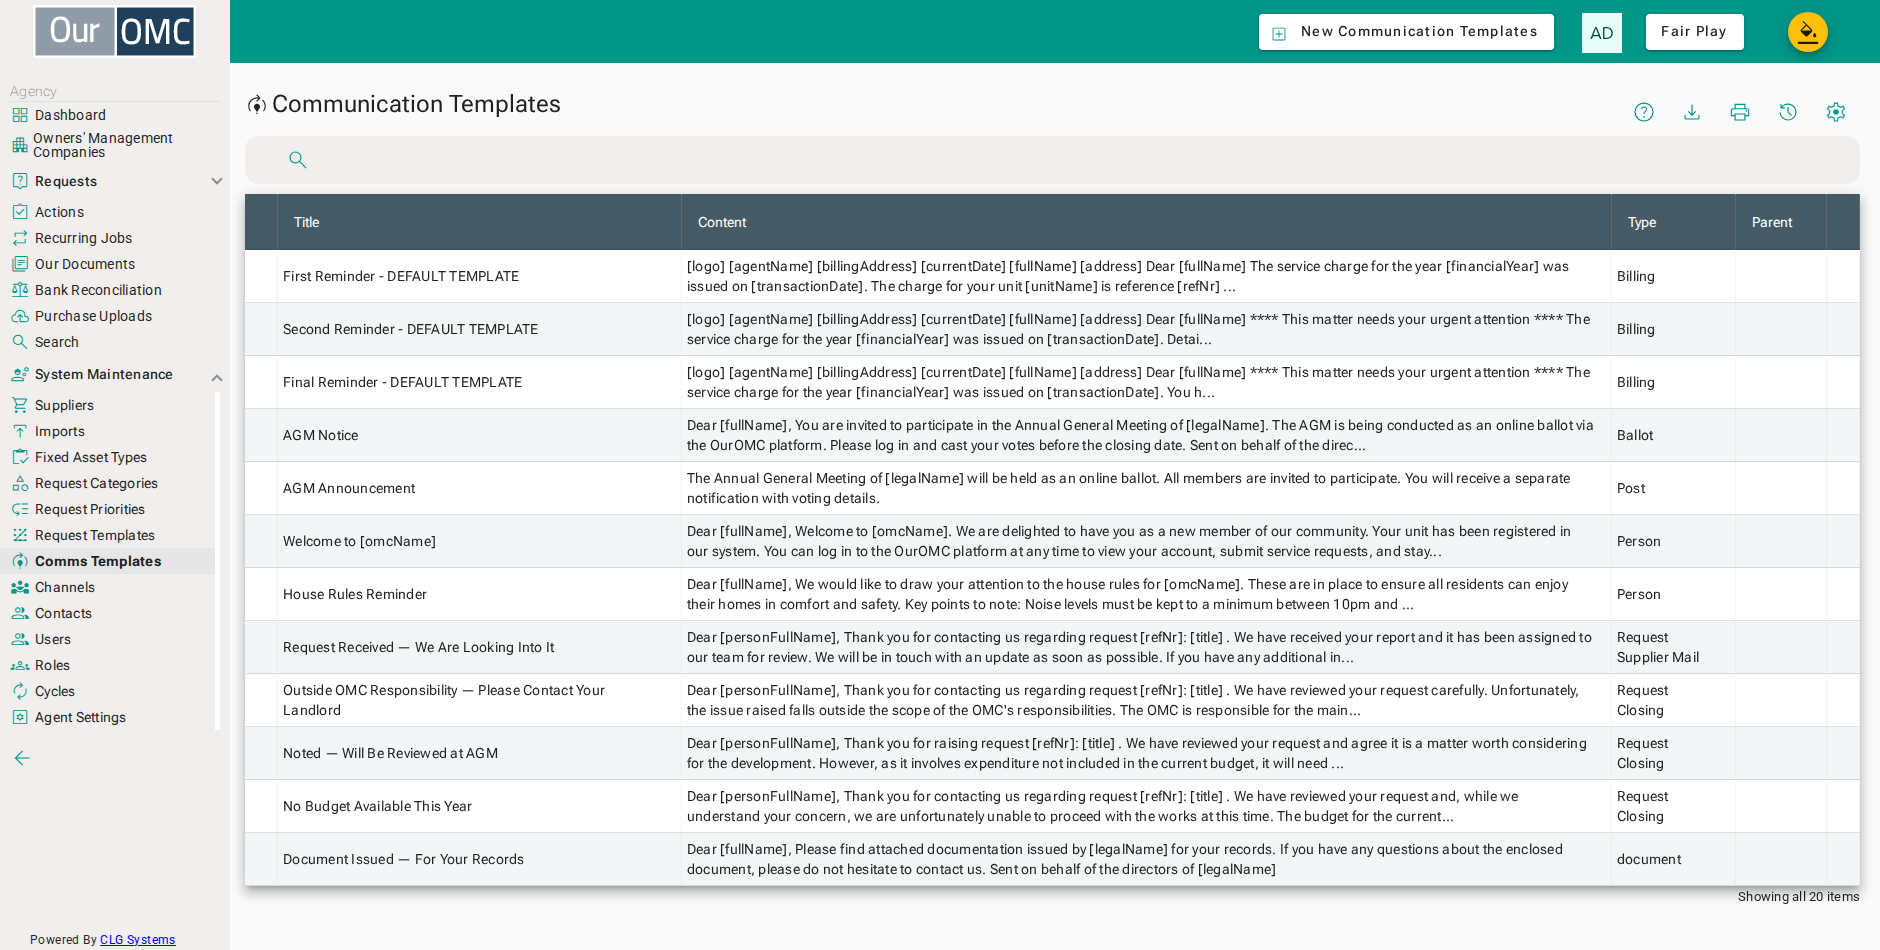
Task: Open the settings gear icon
Action: (1836, 112)
